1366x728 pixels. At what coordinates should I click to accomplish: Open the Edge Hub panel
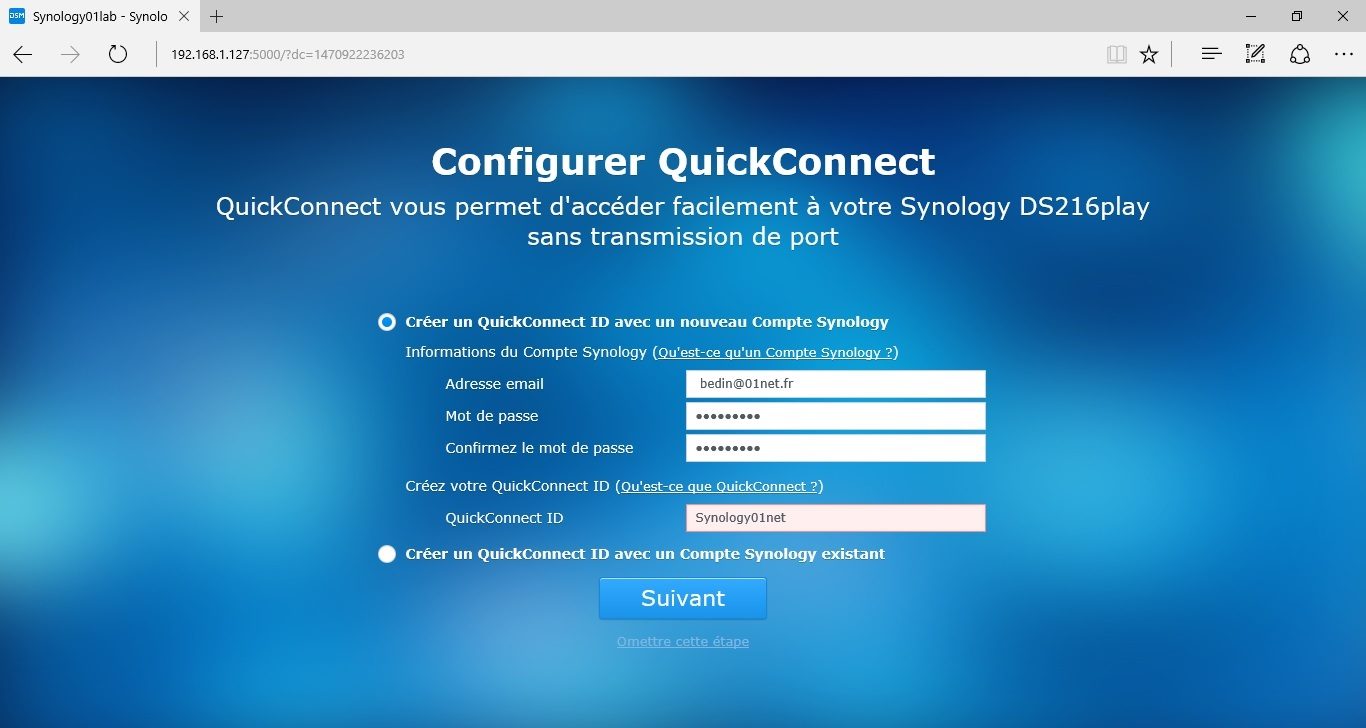(1212, 54)
